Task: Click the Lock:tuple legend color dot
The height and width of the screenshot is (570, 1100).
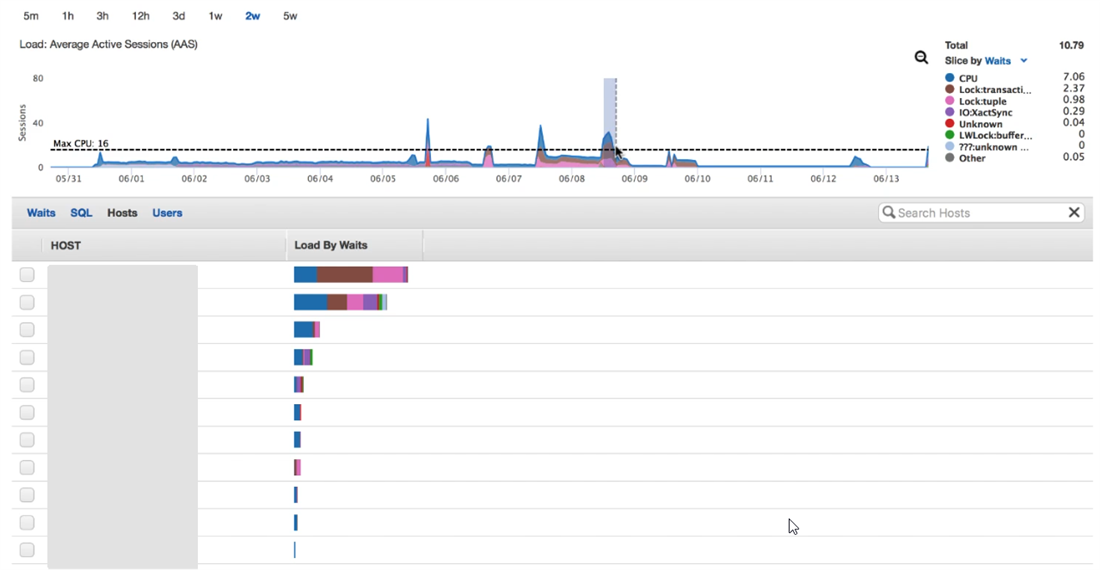Action: coord(950,101)
